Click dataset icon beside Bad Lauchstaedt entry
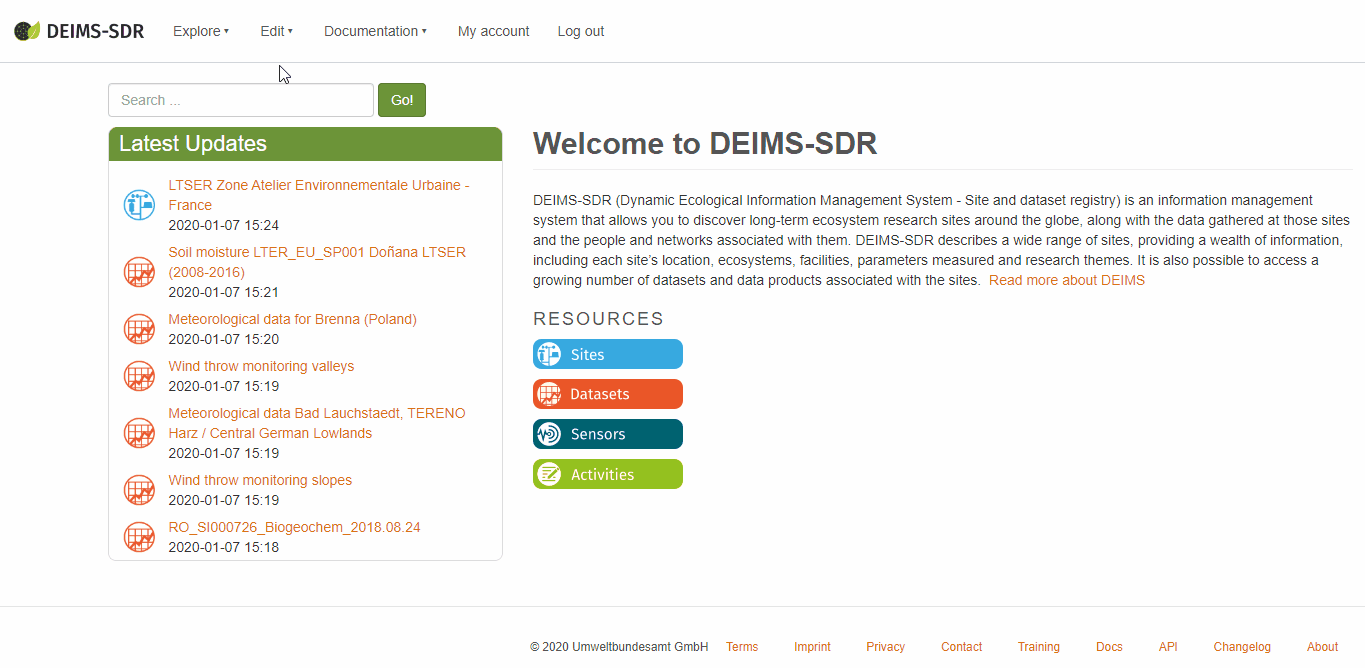The height and width of the screenshot is (668, 1365). [139, 433]
